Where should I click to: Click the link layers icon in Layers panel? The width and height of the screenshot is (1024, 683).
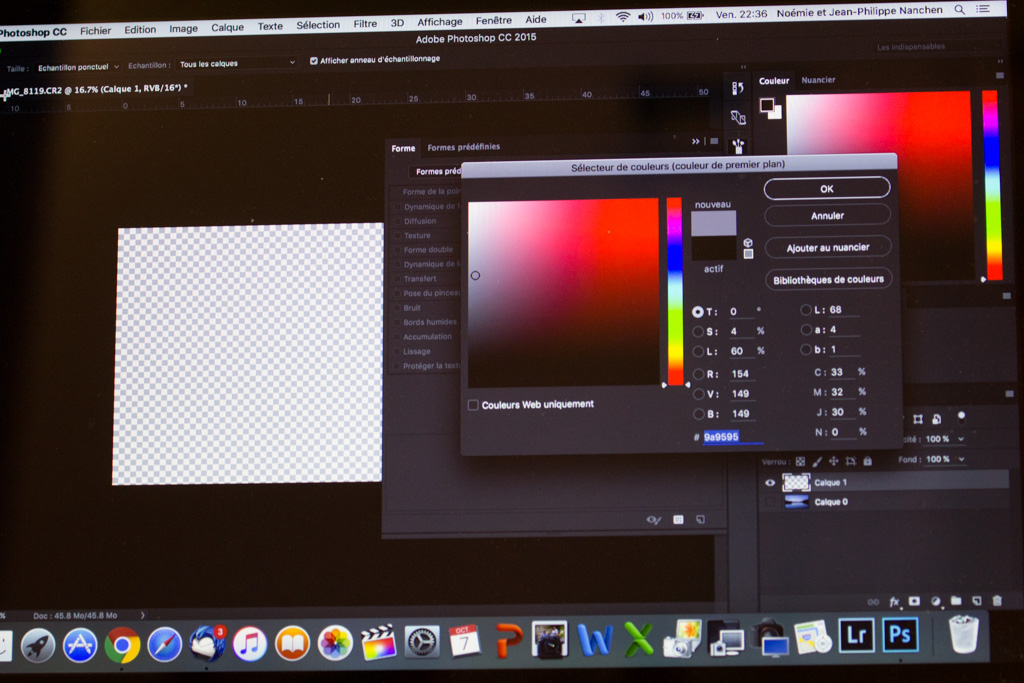coord(873,602)
